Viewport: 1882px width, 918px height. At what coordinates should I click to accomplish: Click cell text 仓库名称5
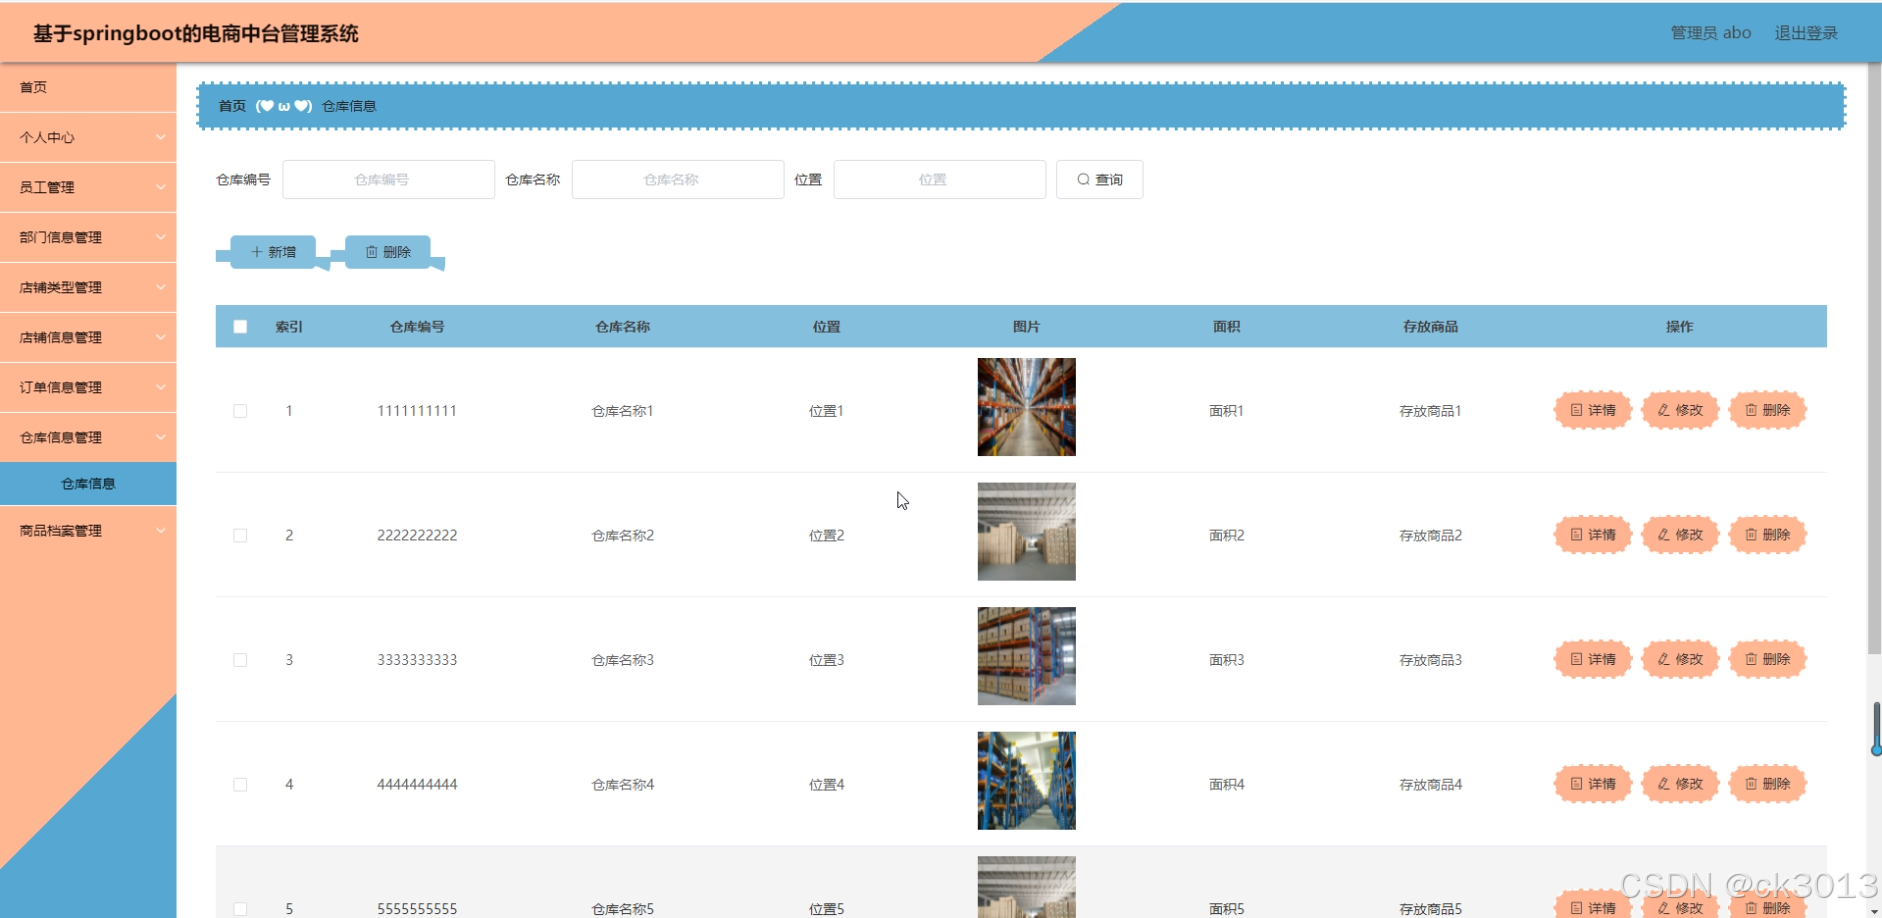click(623, 909)
